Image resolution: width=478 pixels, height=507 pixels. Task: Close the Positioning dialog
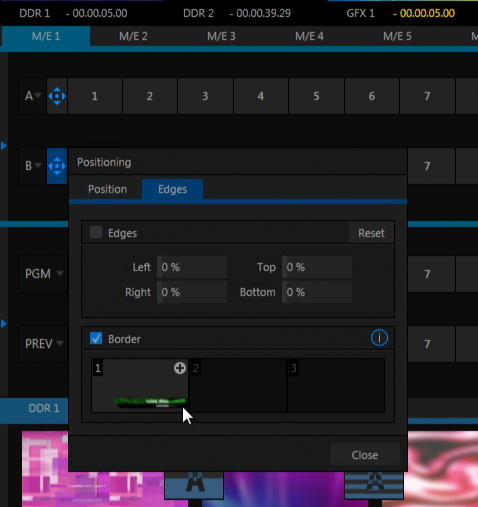365,455
